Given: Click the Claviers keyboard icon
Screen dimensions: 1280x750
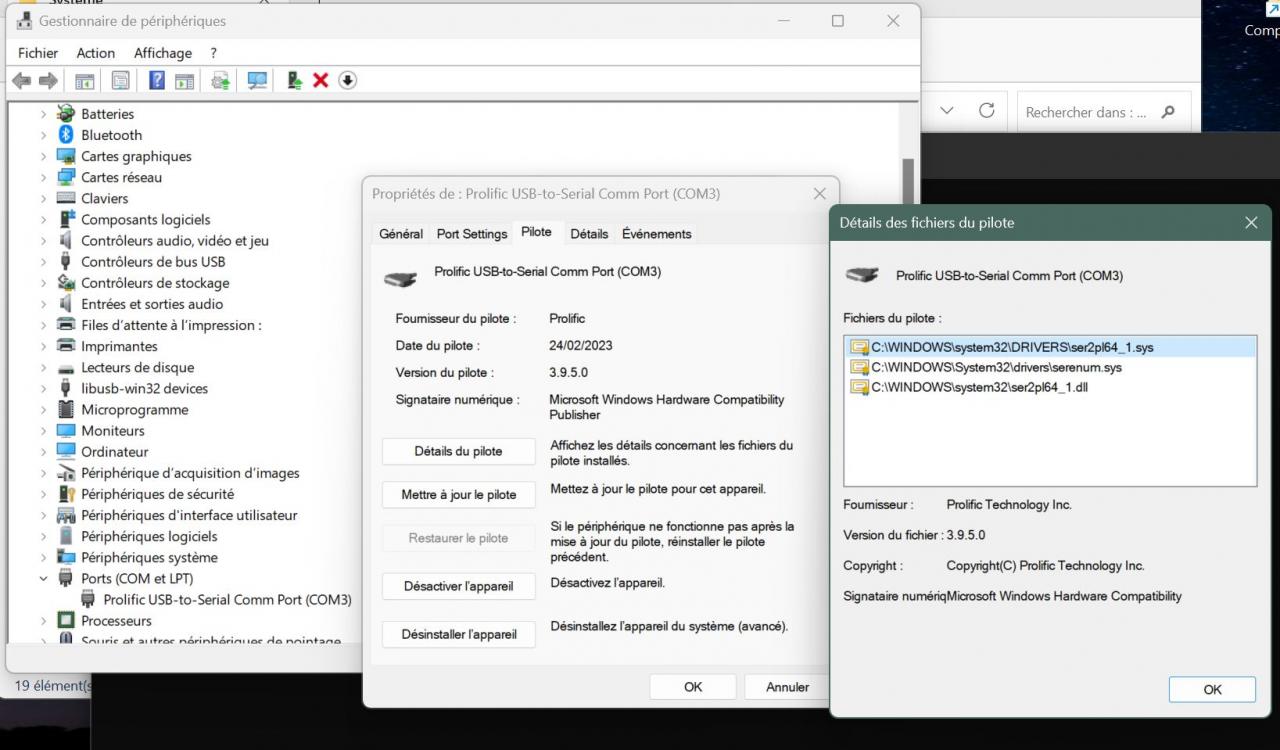Looking at the screenshot, I should [66, 198].
